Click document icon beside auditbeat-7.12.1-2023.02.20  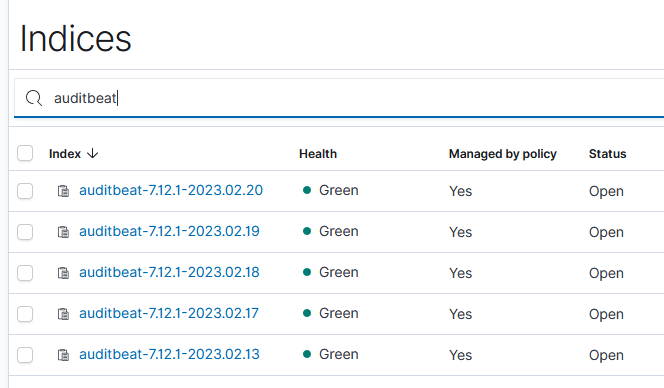64,191
